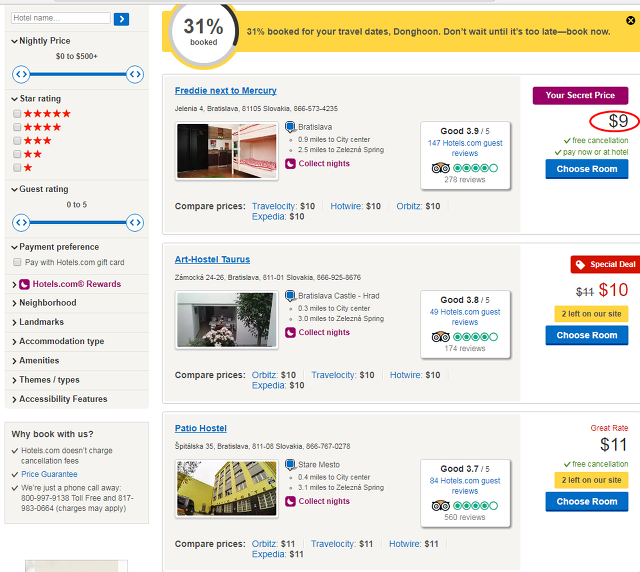640x572 pixels.
Task: Click Expedia $10 price for Art-Hostel Taurus
Action: pos(278,385)
